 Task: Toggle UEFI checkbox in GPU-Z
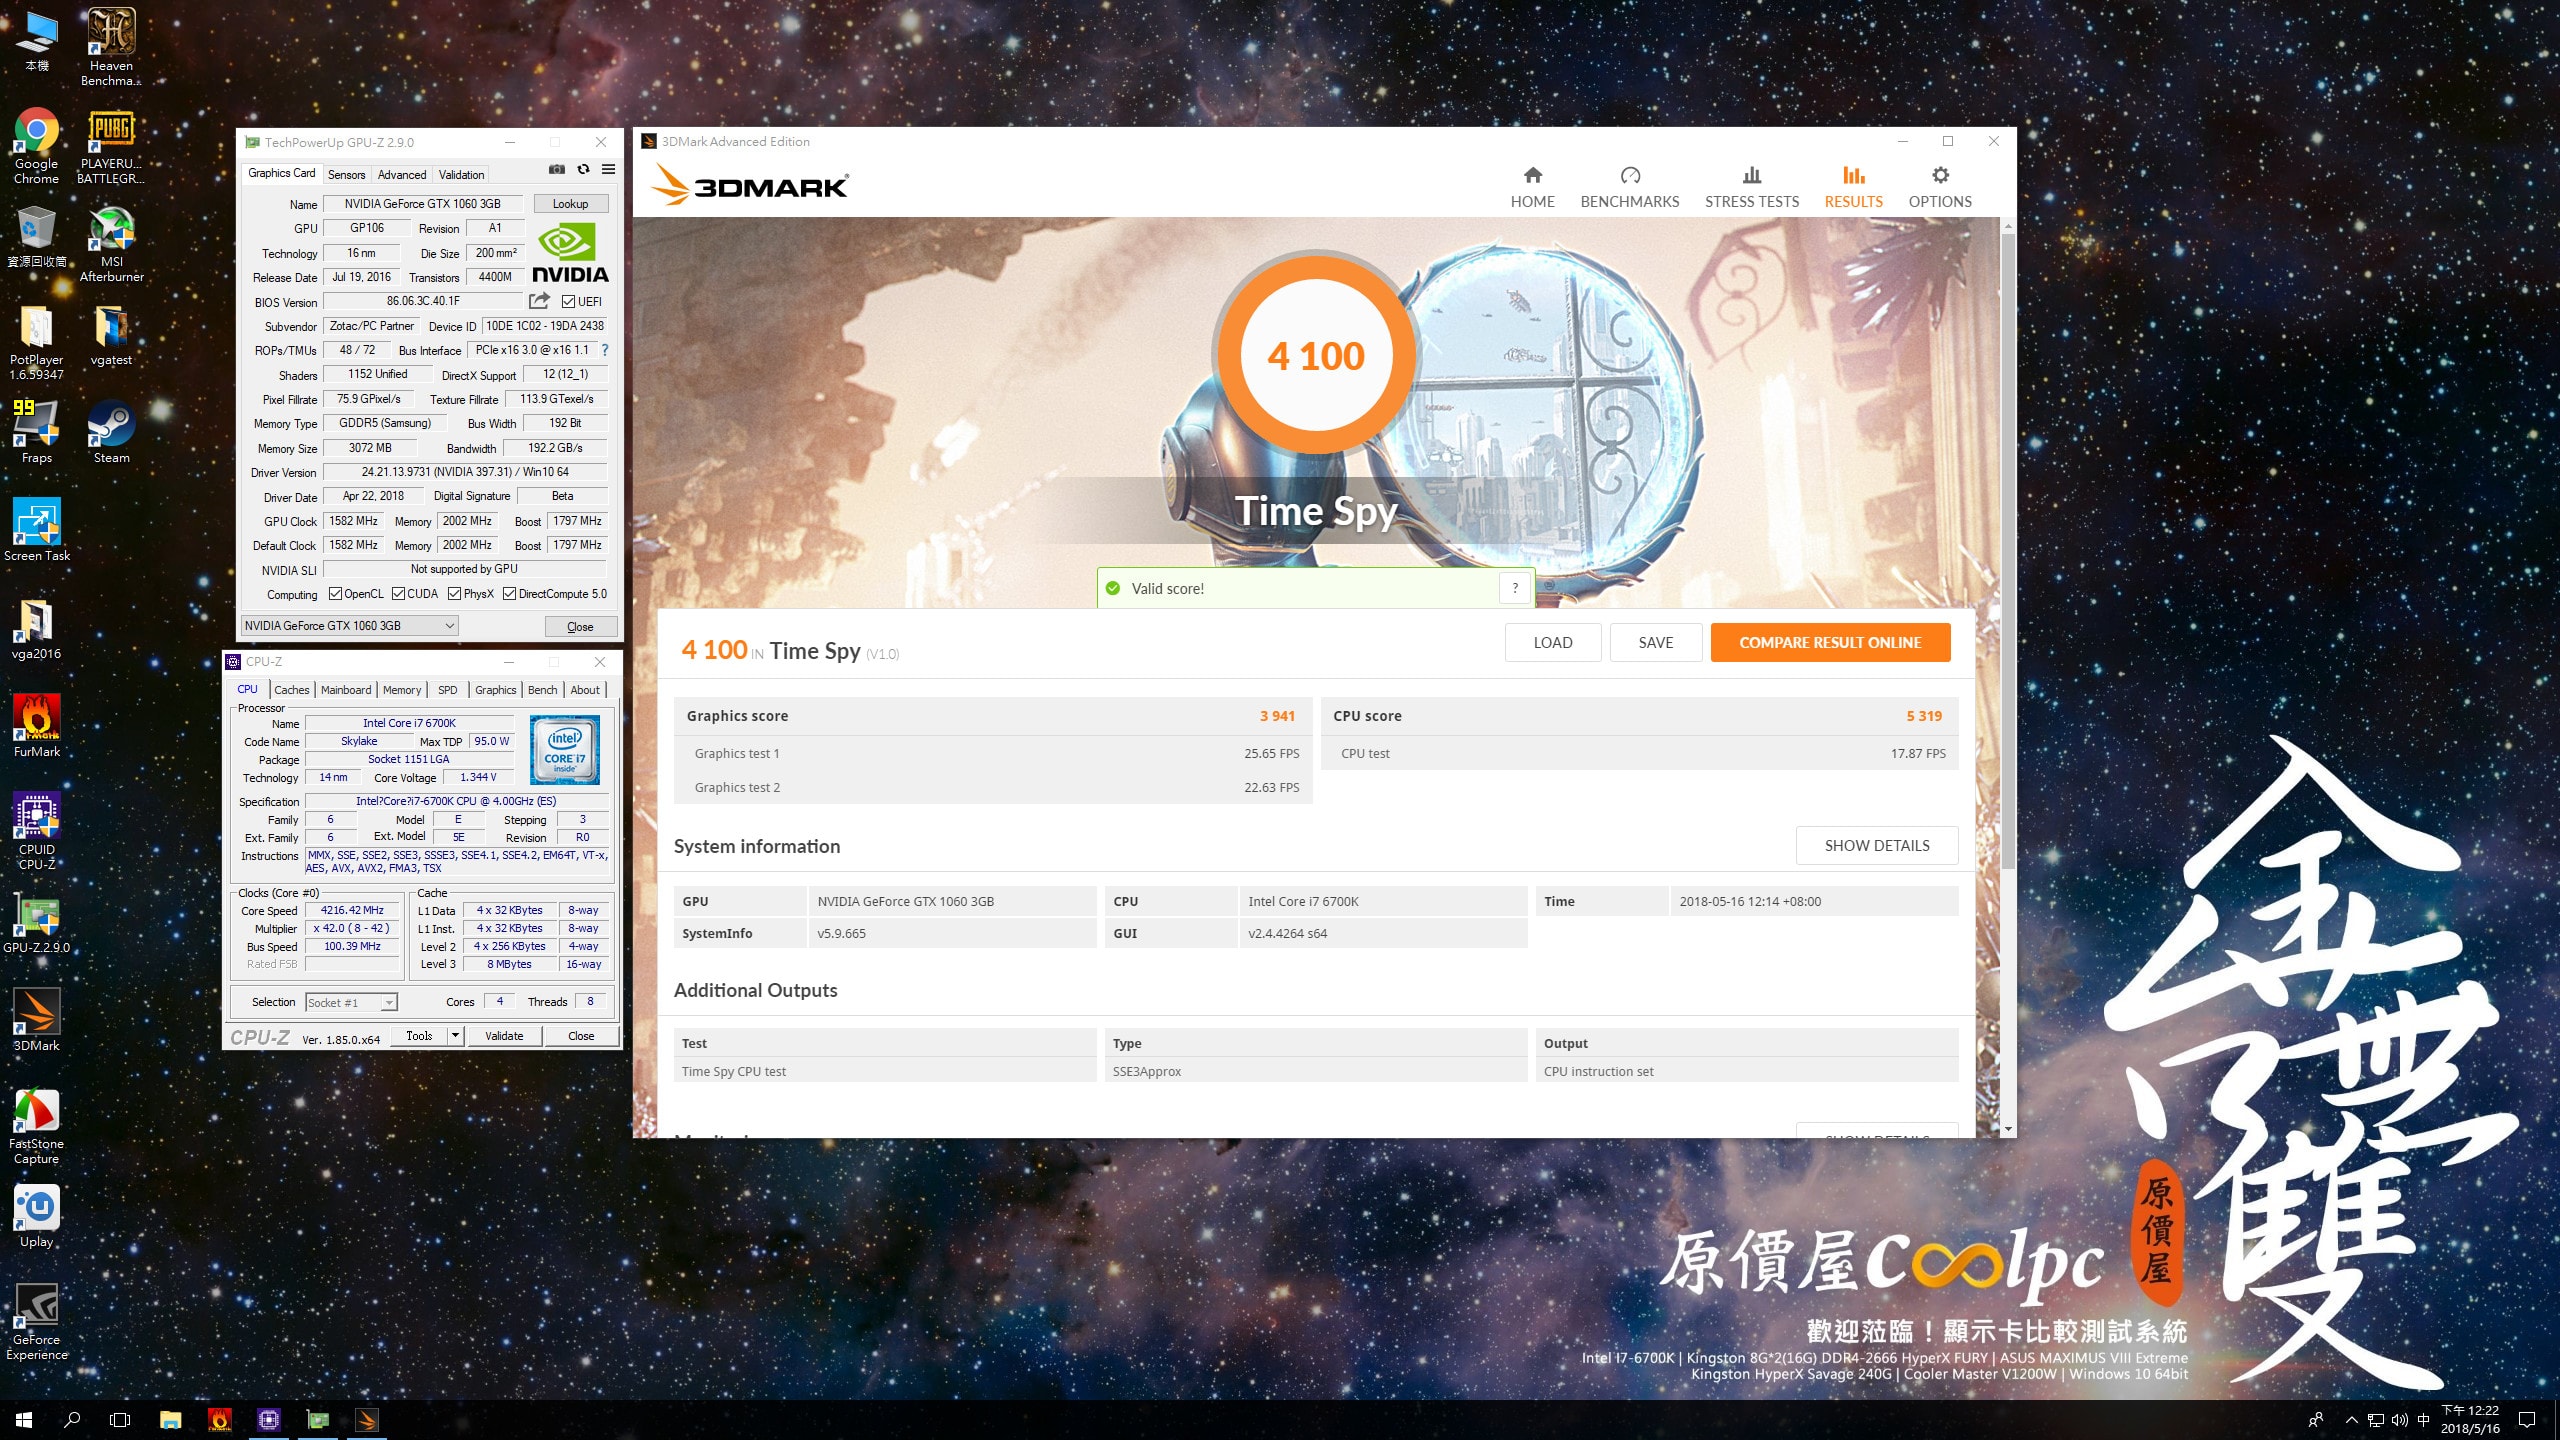[568, 302]
